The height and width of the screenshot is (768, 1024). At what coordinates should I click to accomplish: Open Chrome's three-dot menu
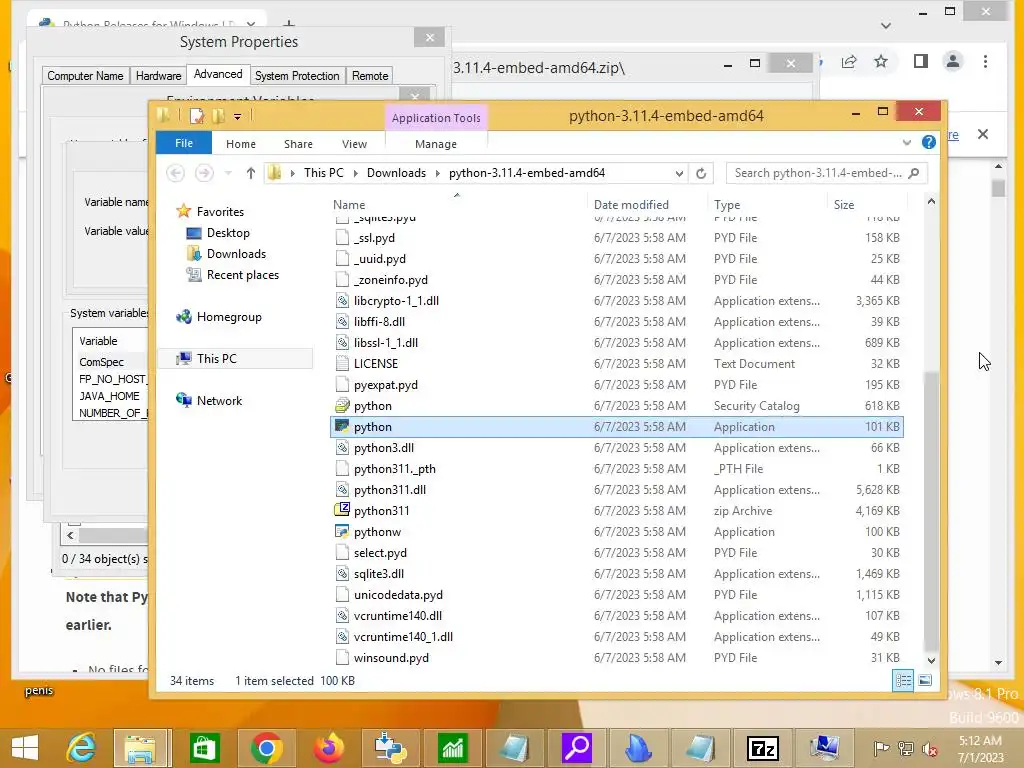tap(985, 61)
